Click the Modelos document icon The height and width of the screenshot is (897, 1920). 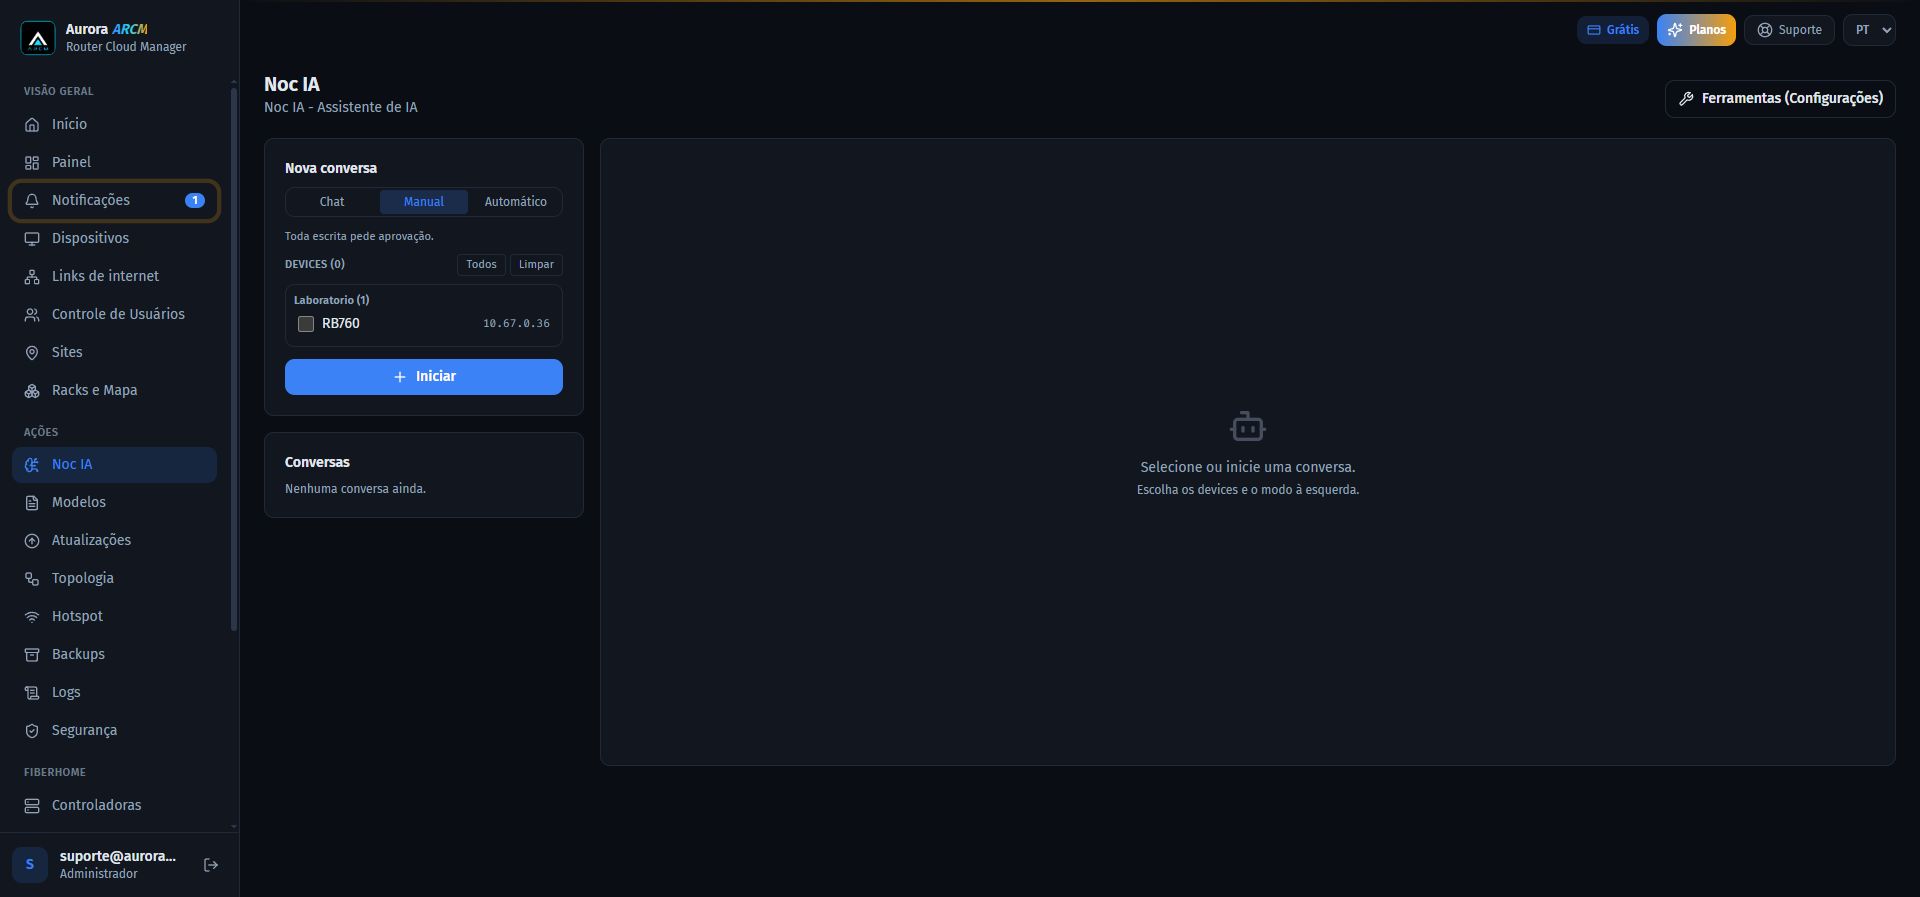32,503
